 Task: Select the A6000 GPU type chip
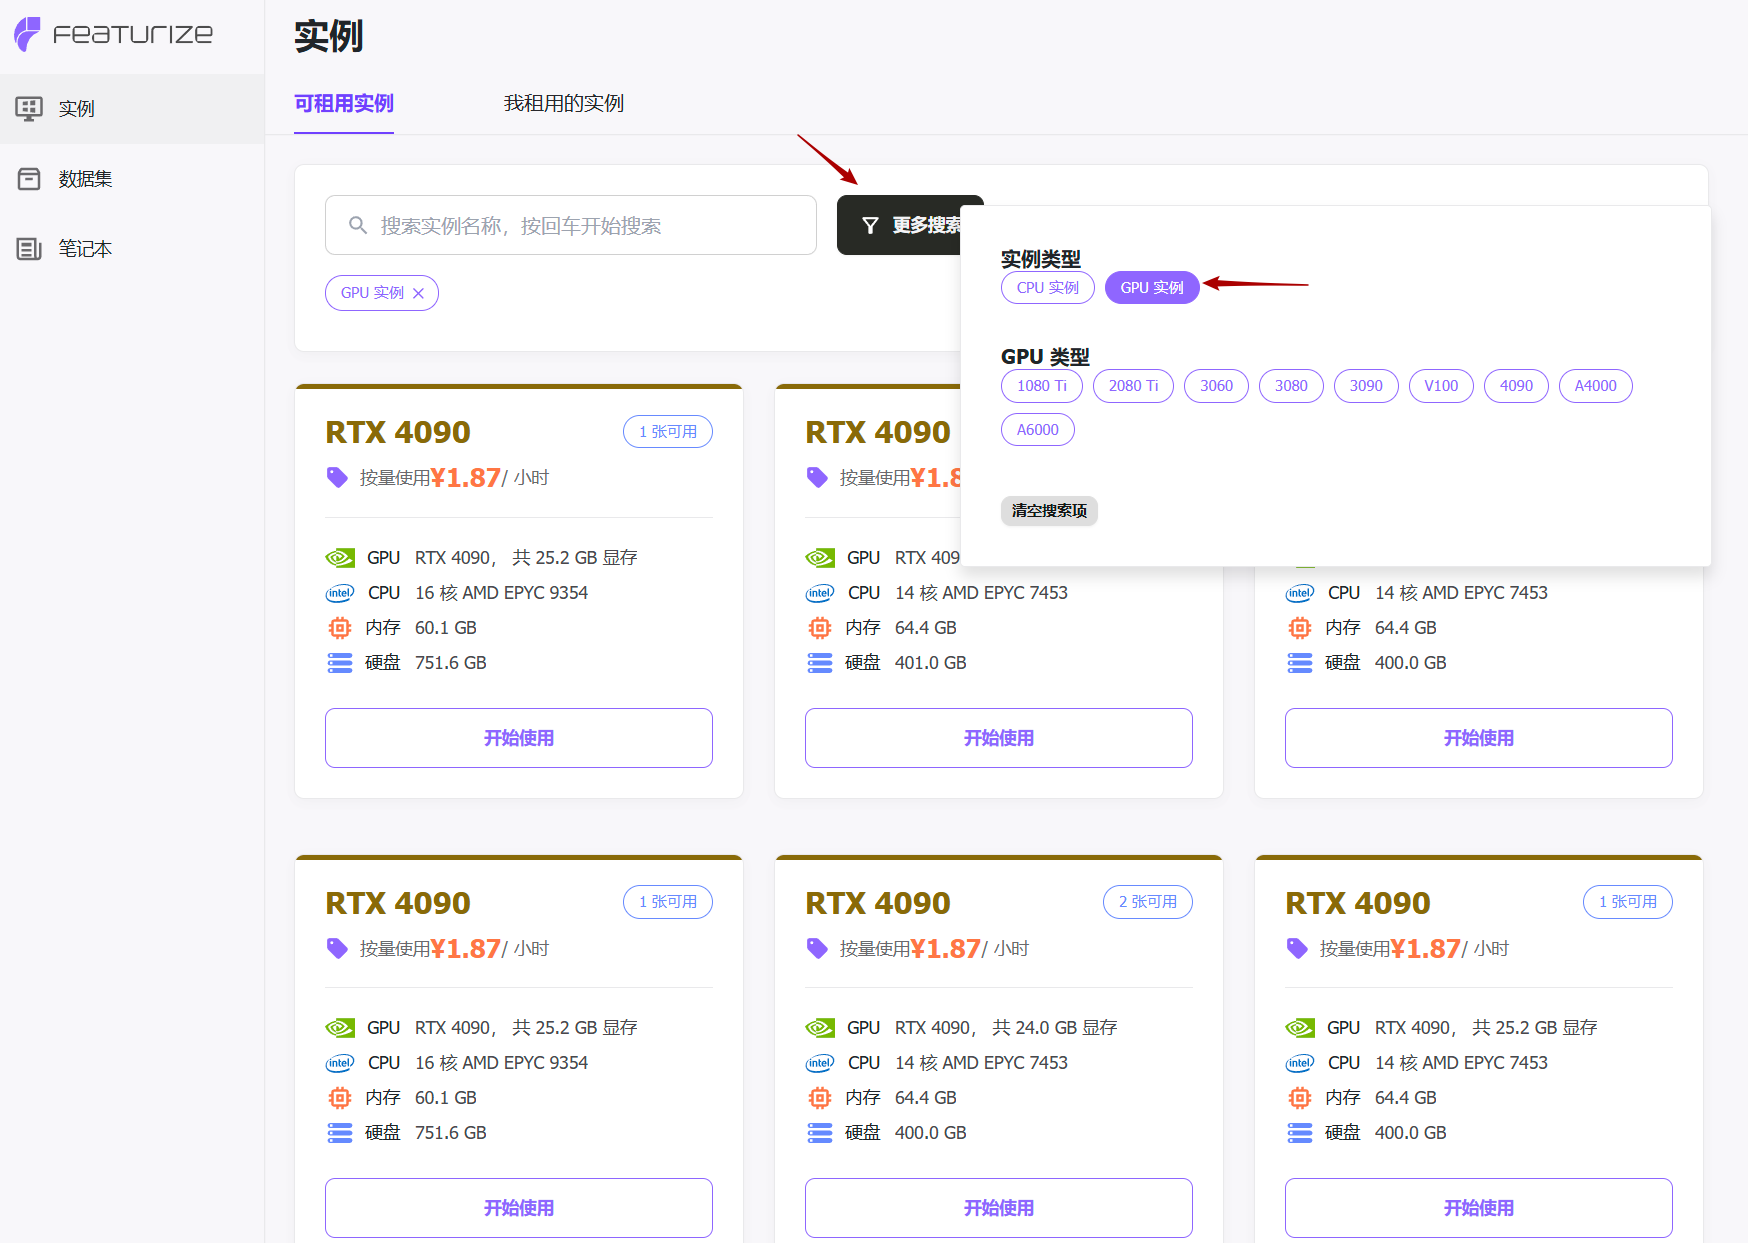1037,430
